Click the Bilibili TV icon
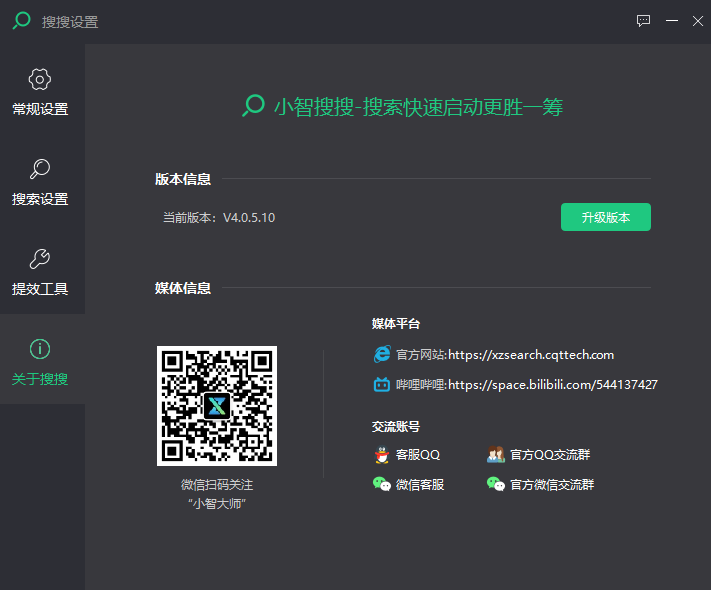Viewport: 711px width, 590px height. point(382,385)
